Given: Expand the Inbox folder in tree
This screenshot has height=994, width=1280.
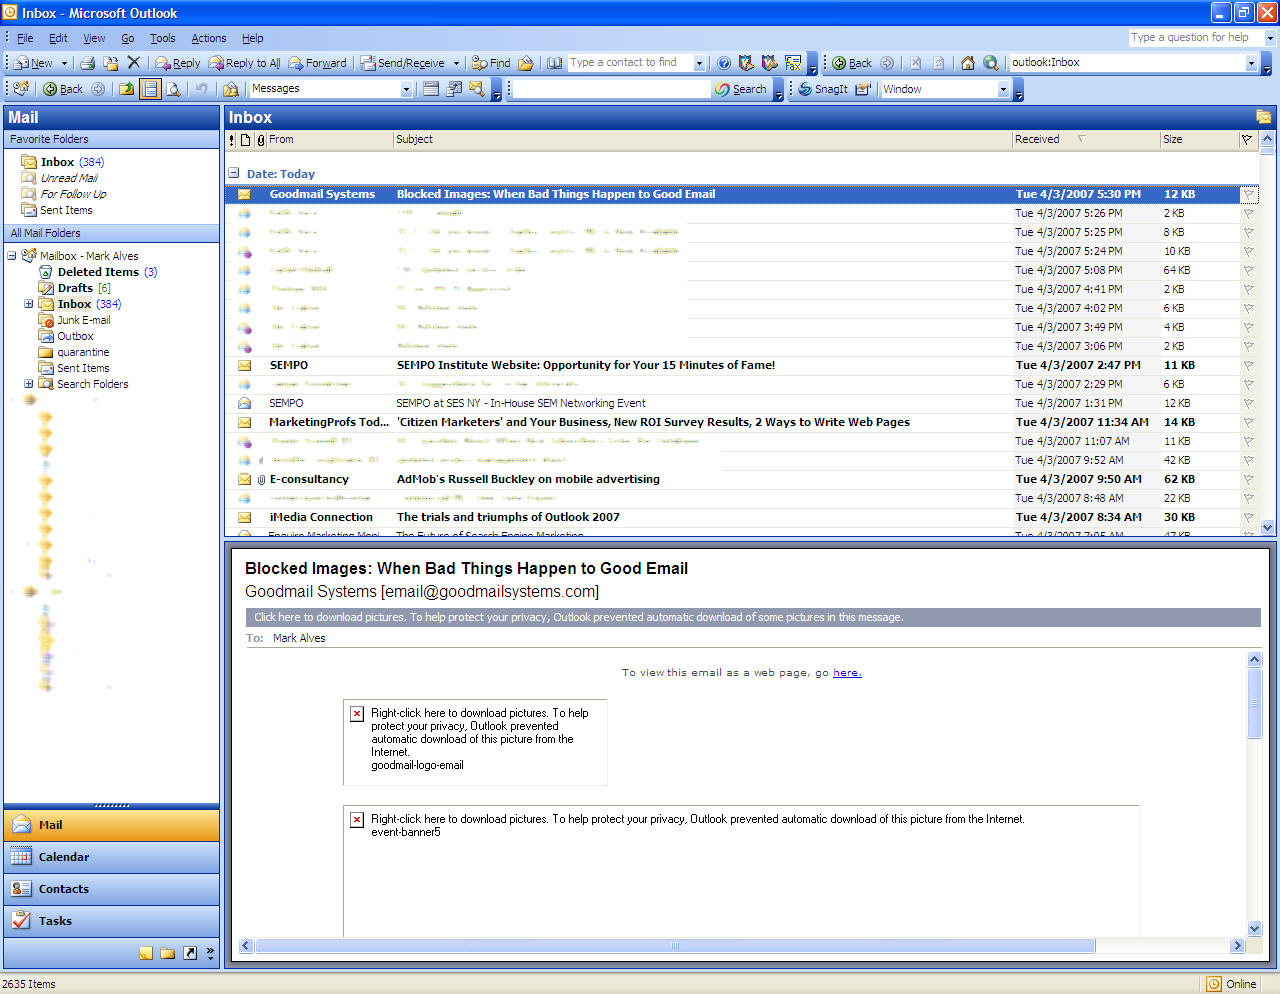Looking at the screenshot, I should [x=28, y=304].
